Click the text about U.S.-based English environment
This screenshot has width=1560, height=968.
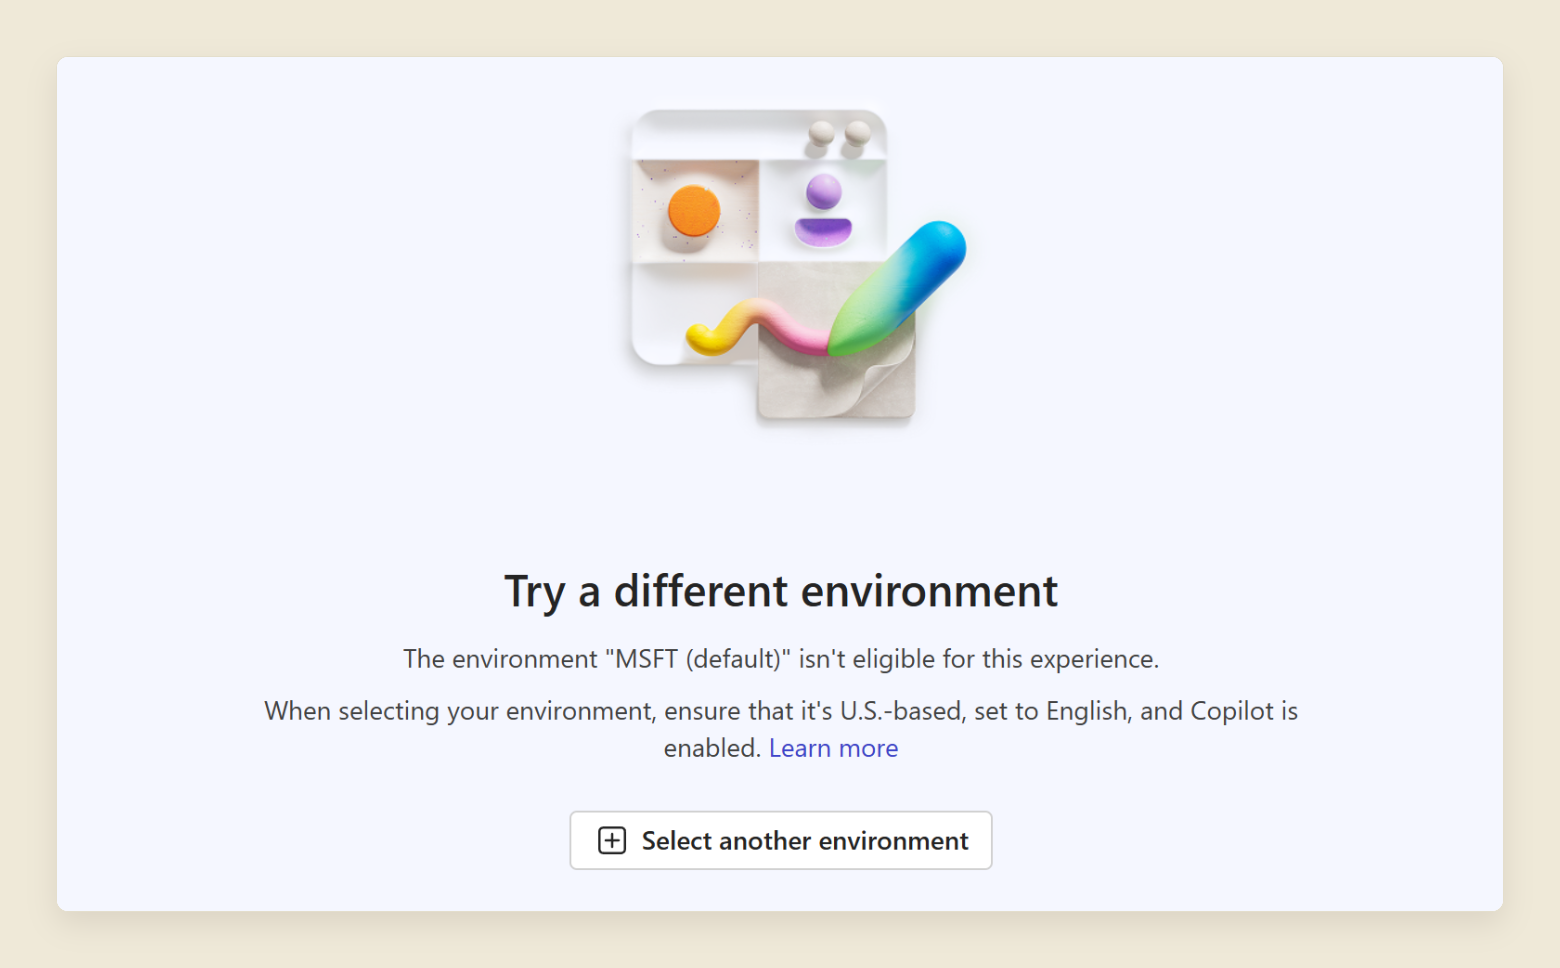(781, 729)
